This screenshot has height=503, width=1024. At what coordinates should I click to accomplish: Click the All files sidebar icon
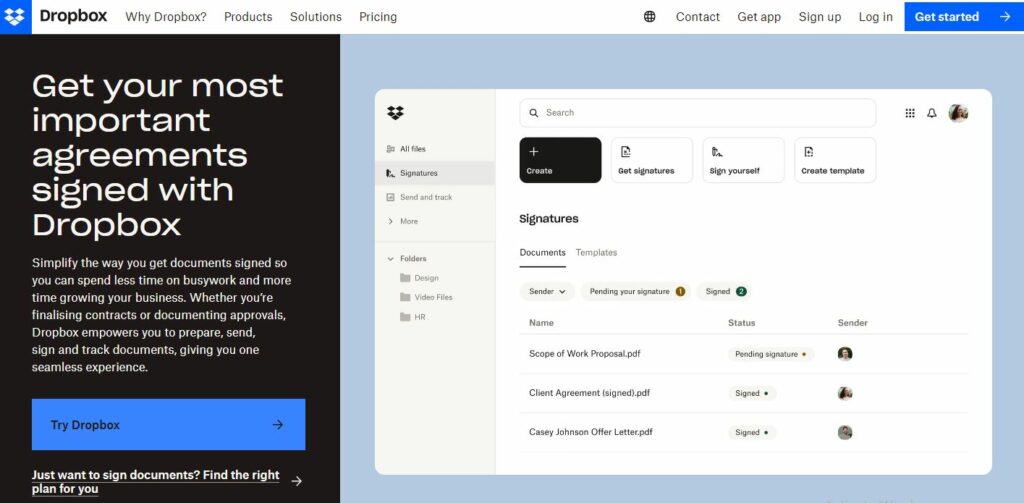tap(391, 149)
